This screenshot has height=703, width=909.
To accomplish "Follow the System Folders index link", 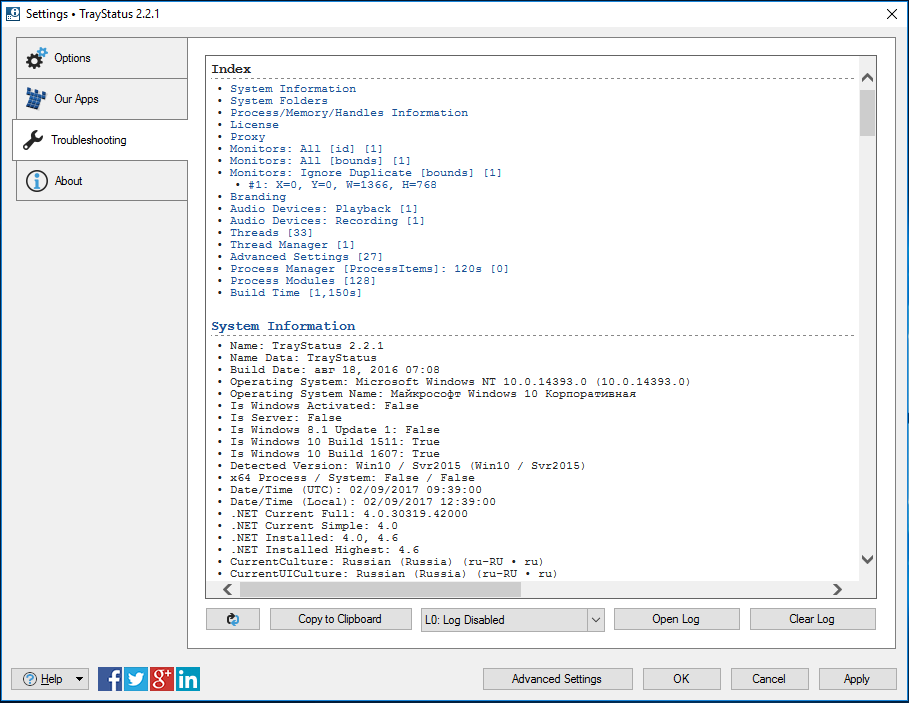I will coord(279,101).
